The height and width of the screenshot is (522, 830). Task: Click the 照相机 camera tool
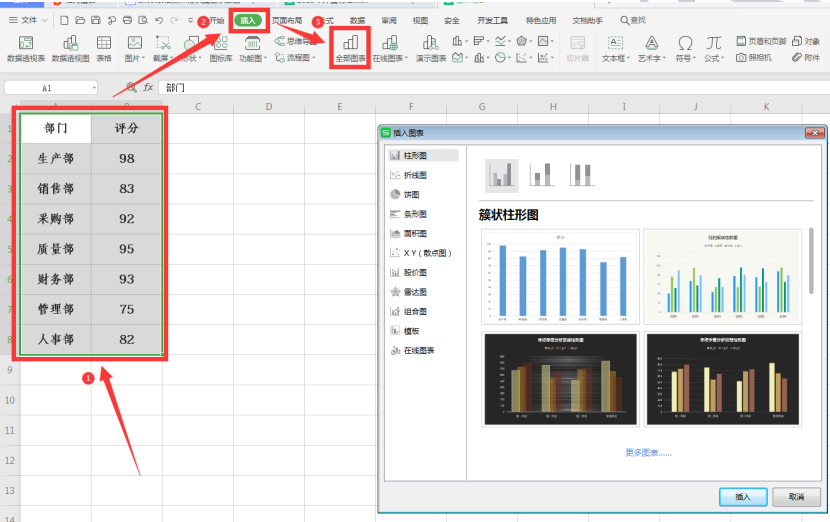[754, 57]
